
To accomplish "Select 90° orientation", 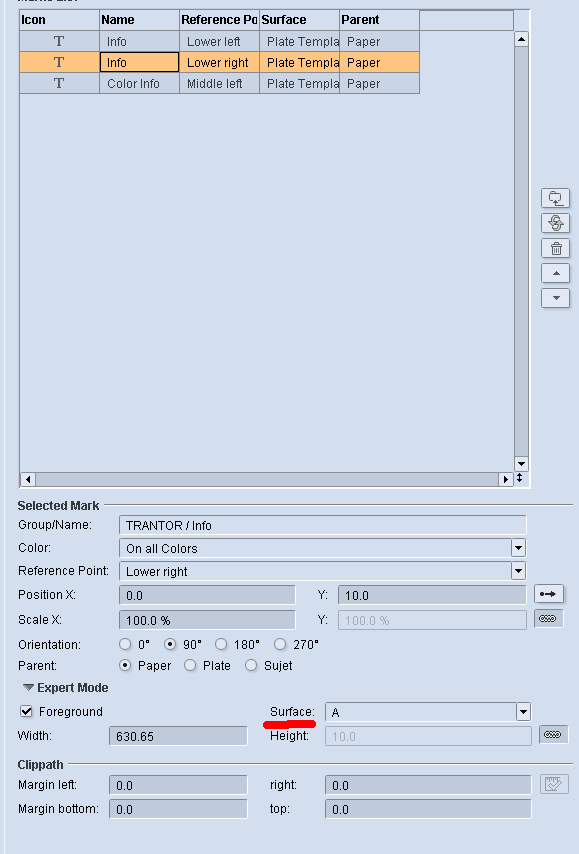I will tap(170, 644).
